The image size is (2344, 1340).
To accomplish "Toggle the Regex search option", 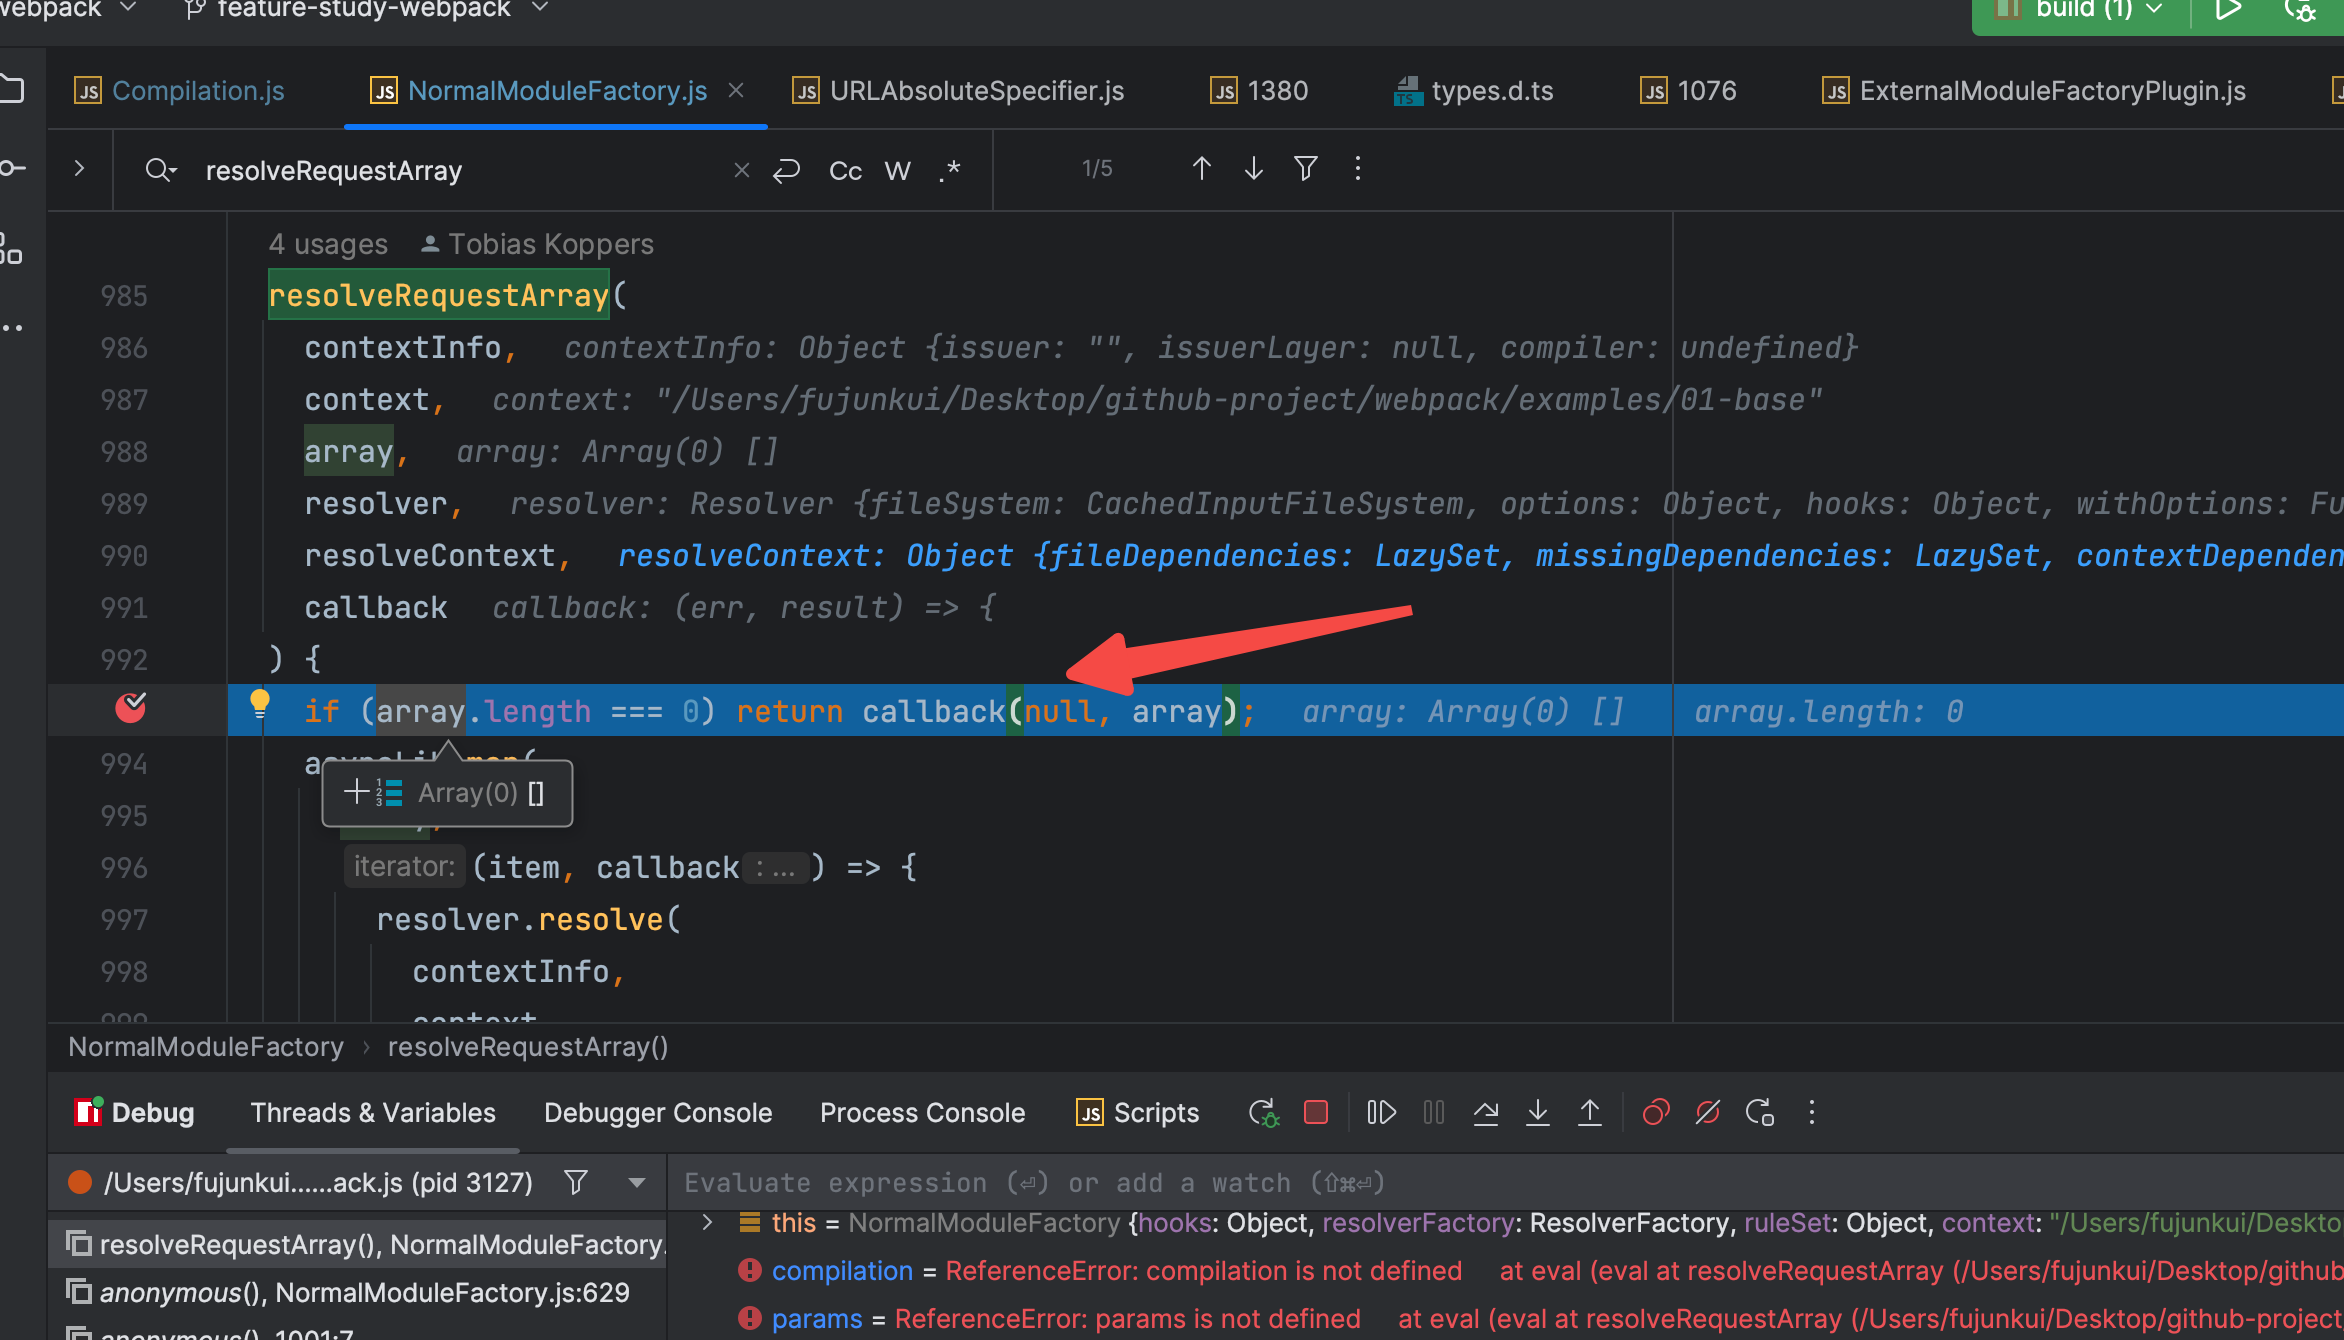I will coord(950,171).
